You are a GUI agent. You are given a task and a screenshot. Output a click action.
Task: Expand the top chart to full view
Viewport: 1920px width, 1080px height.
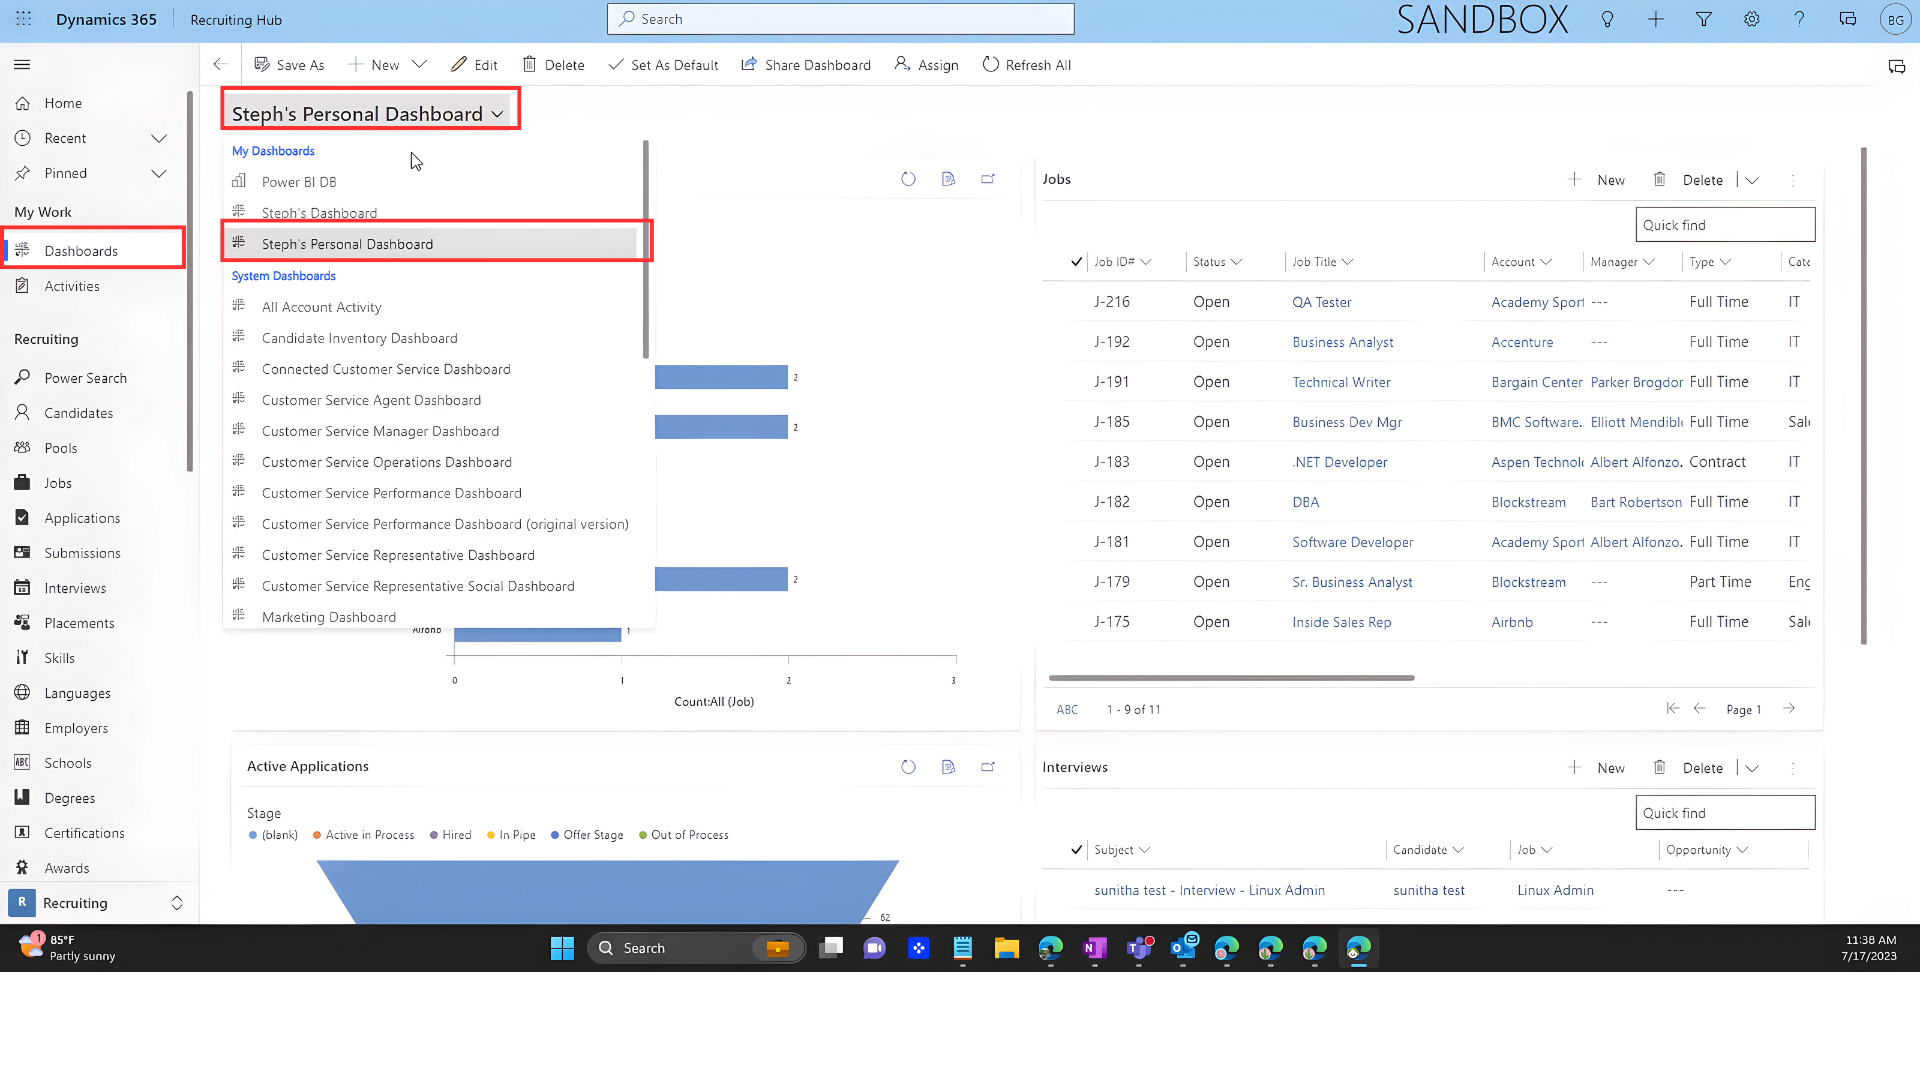[988, 179]
